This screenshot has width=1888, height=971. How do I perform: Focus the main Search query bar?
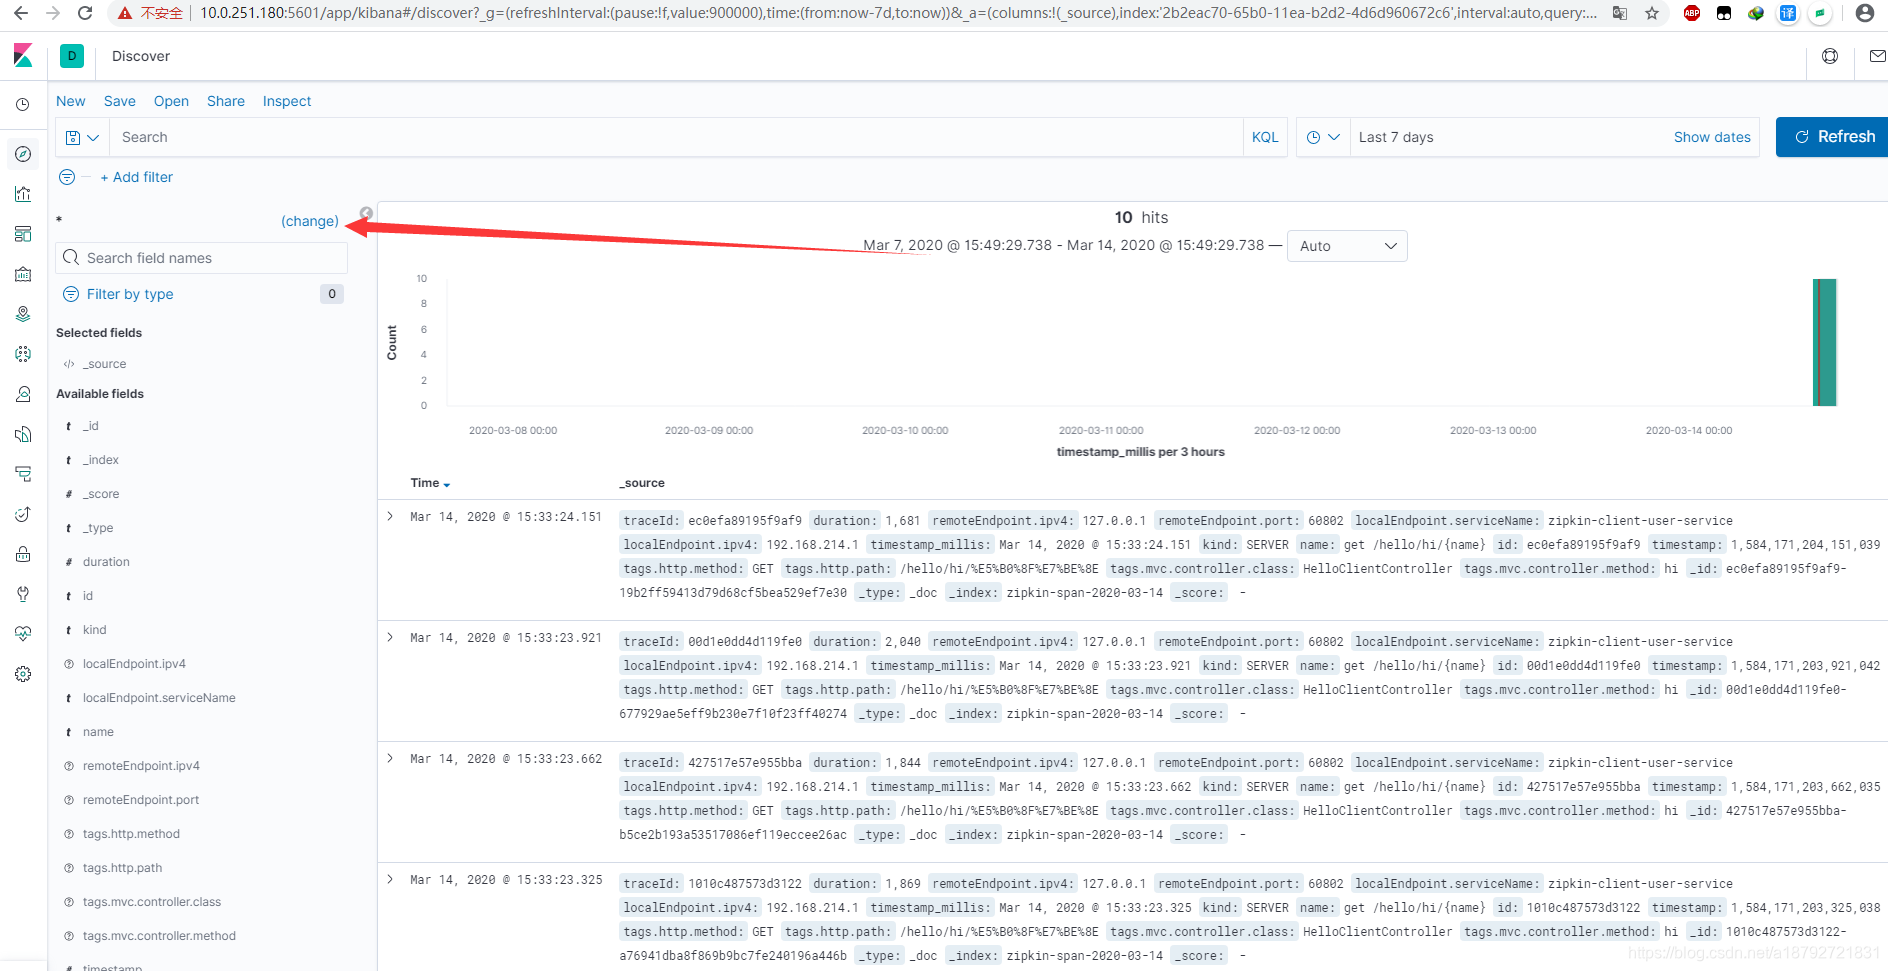click(x=676, y=137)
